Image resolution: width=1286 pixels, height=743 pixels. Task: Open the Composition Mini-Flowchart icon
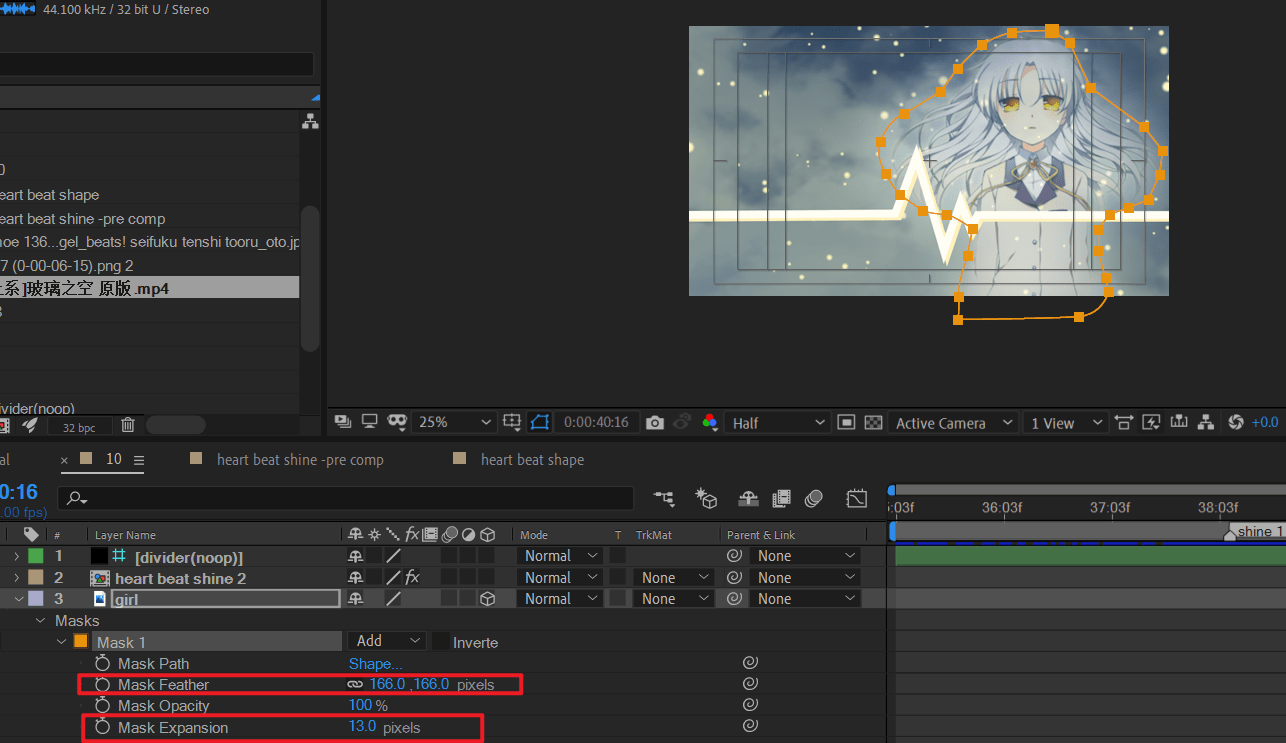tap(664, 498)
